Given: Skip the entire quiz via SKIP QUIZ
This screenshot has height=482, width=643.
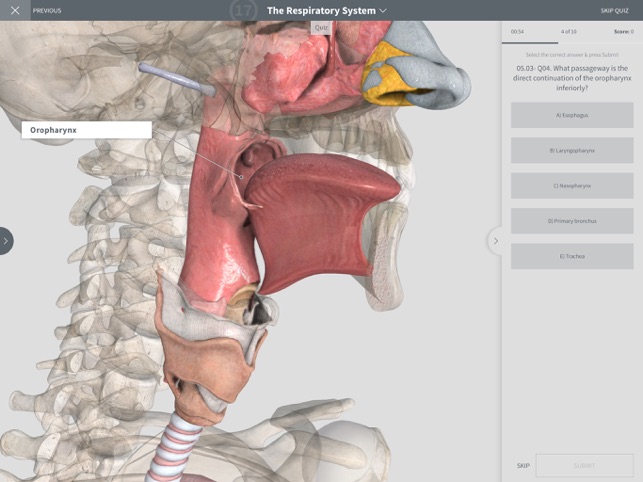Looking at the screenshot, I should (614, 11).
